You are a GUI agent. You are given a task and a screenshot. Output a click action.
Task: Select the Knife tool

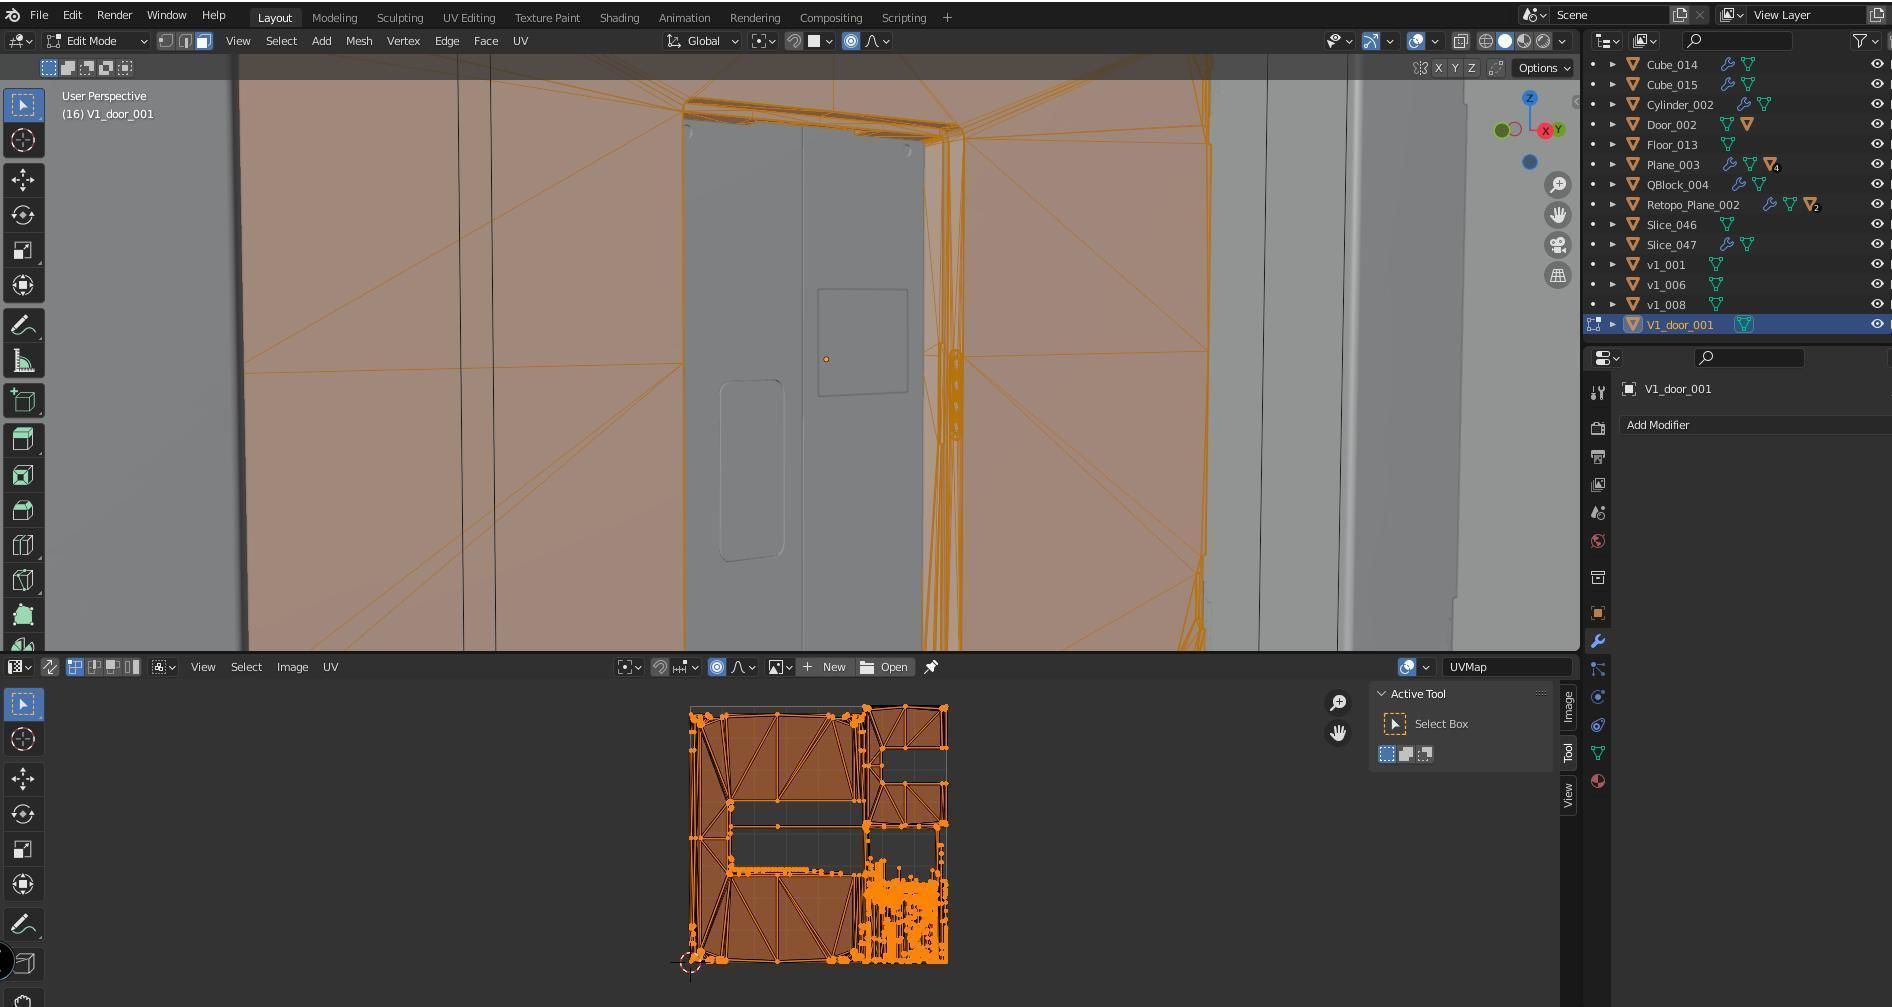23,580
